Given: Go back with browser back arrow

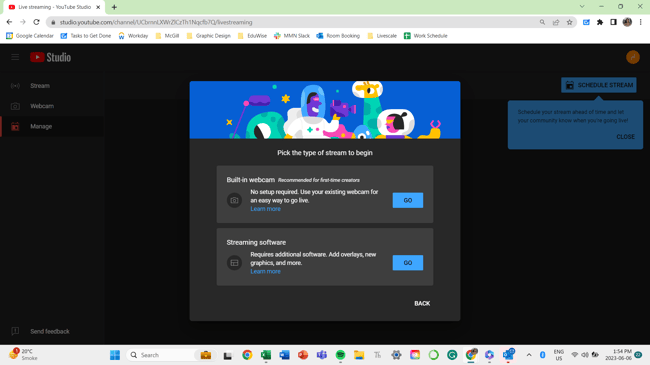Looking at the screenshot, I should point(9,22).
